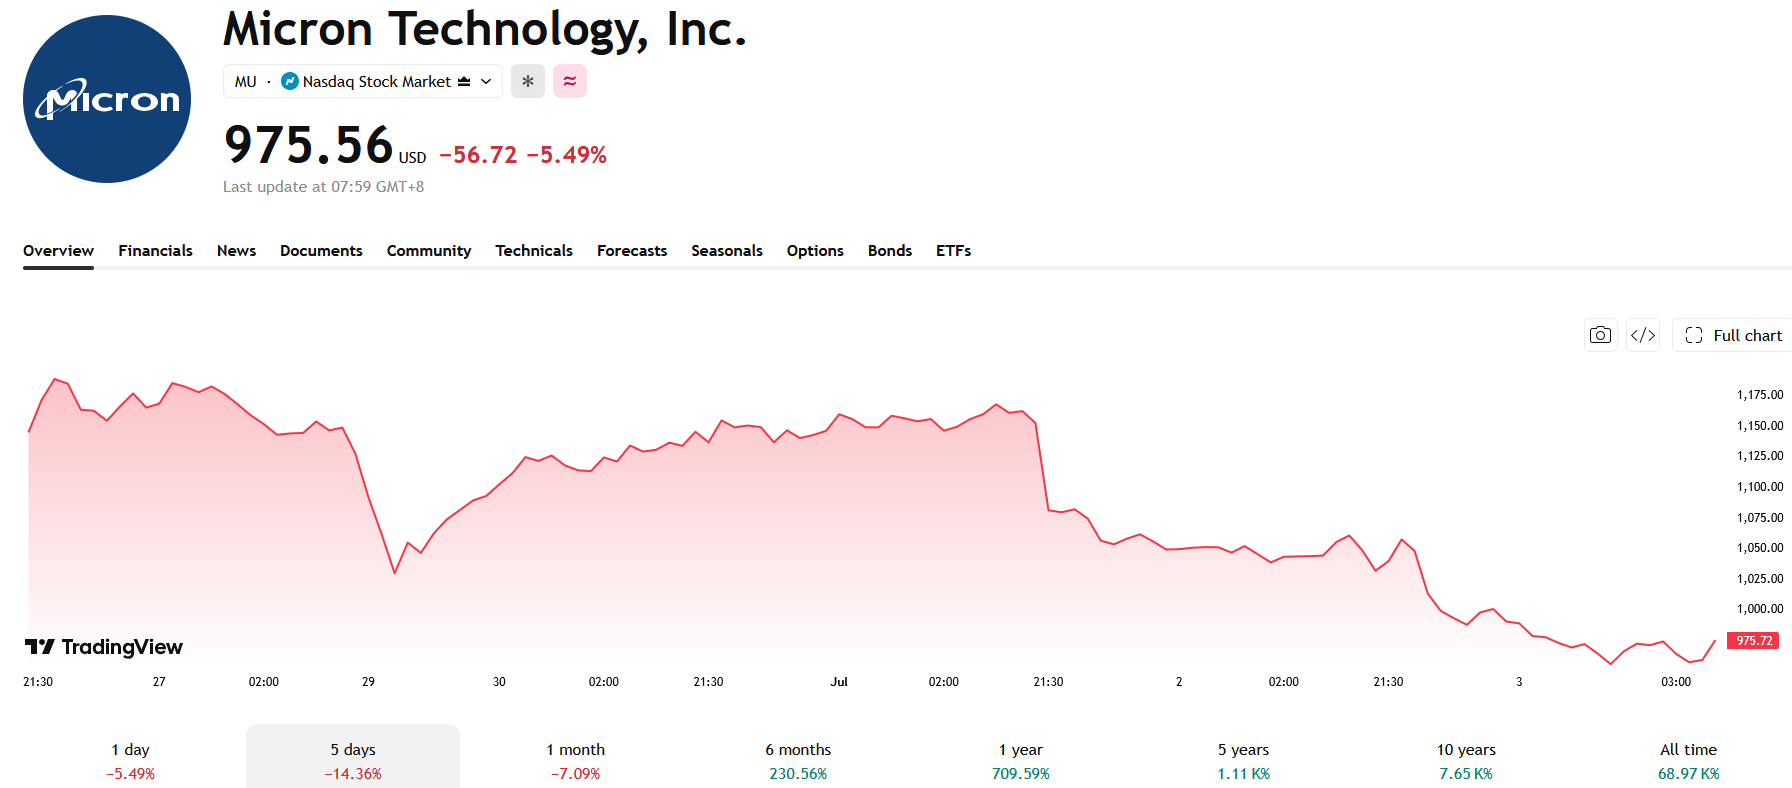Take a chart snapshot with camera icon
Viewport: 1792px width, 788px height.
1601,335
